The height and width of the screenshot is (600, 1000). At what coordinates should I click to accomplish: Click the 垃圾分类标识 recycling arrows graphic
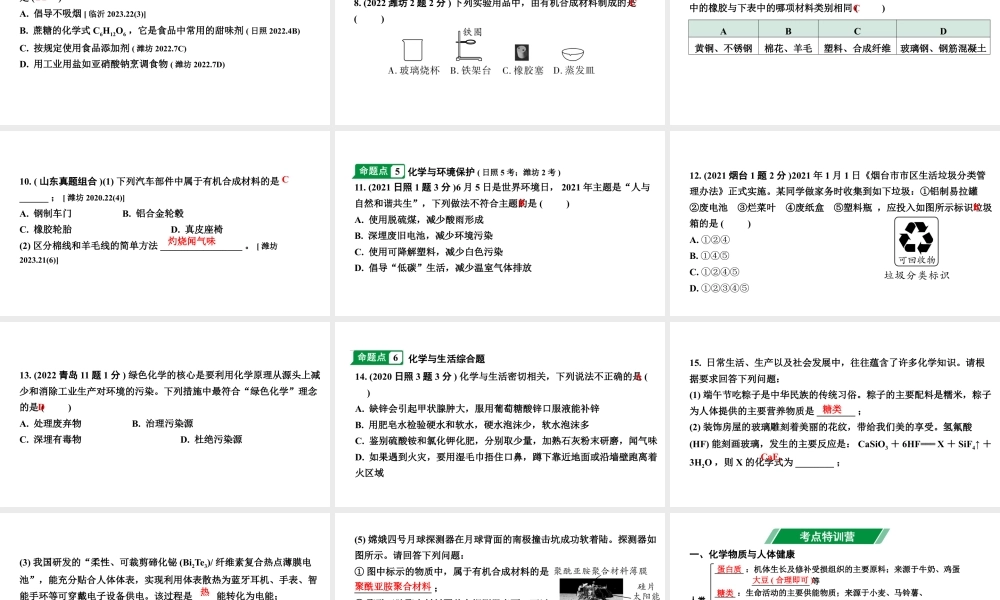coord(916,240)
